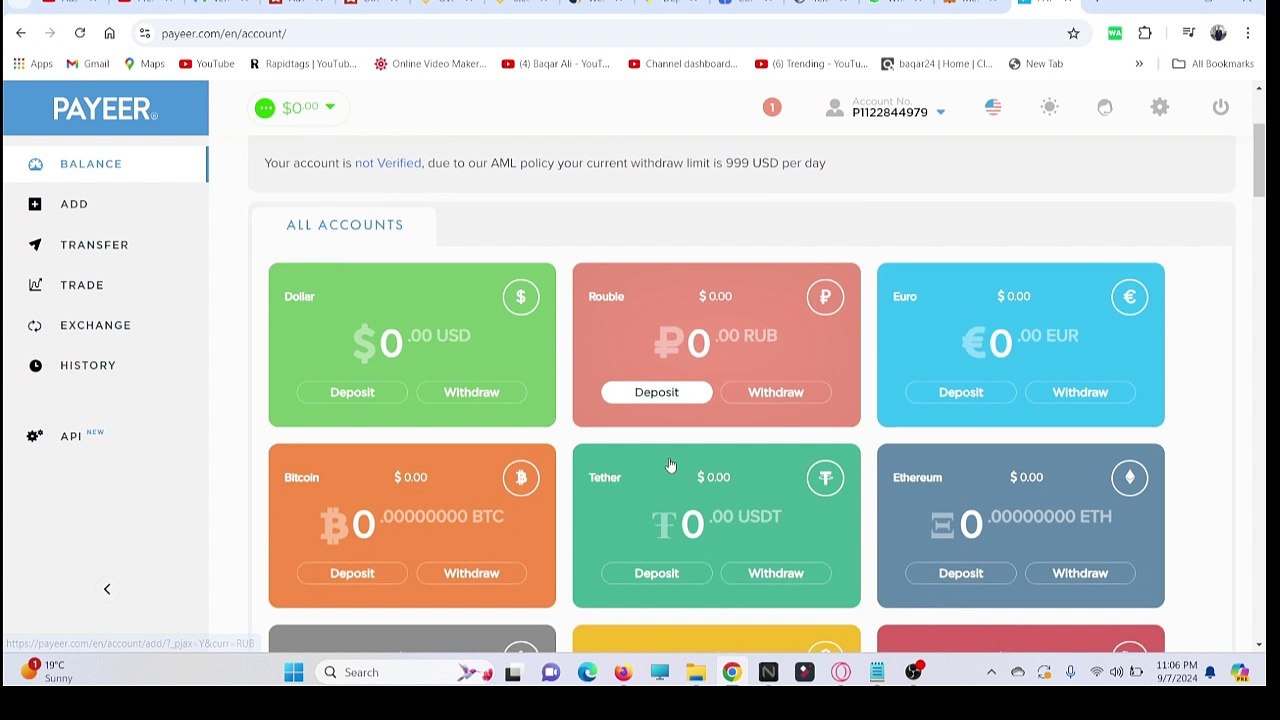Open the Gmail bookmark
The width and height of the screenshot is (1280, 720).
88,64
